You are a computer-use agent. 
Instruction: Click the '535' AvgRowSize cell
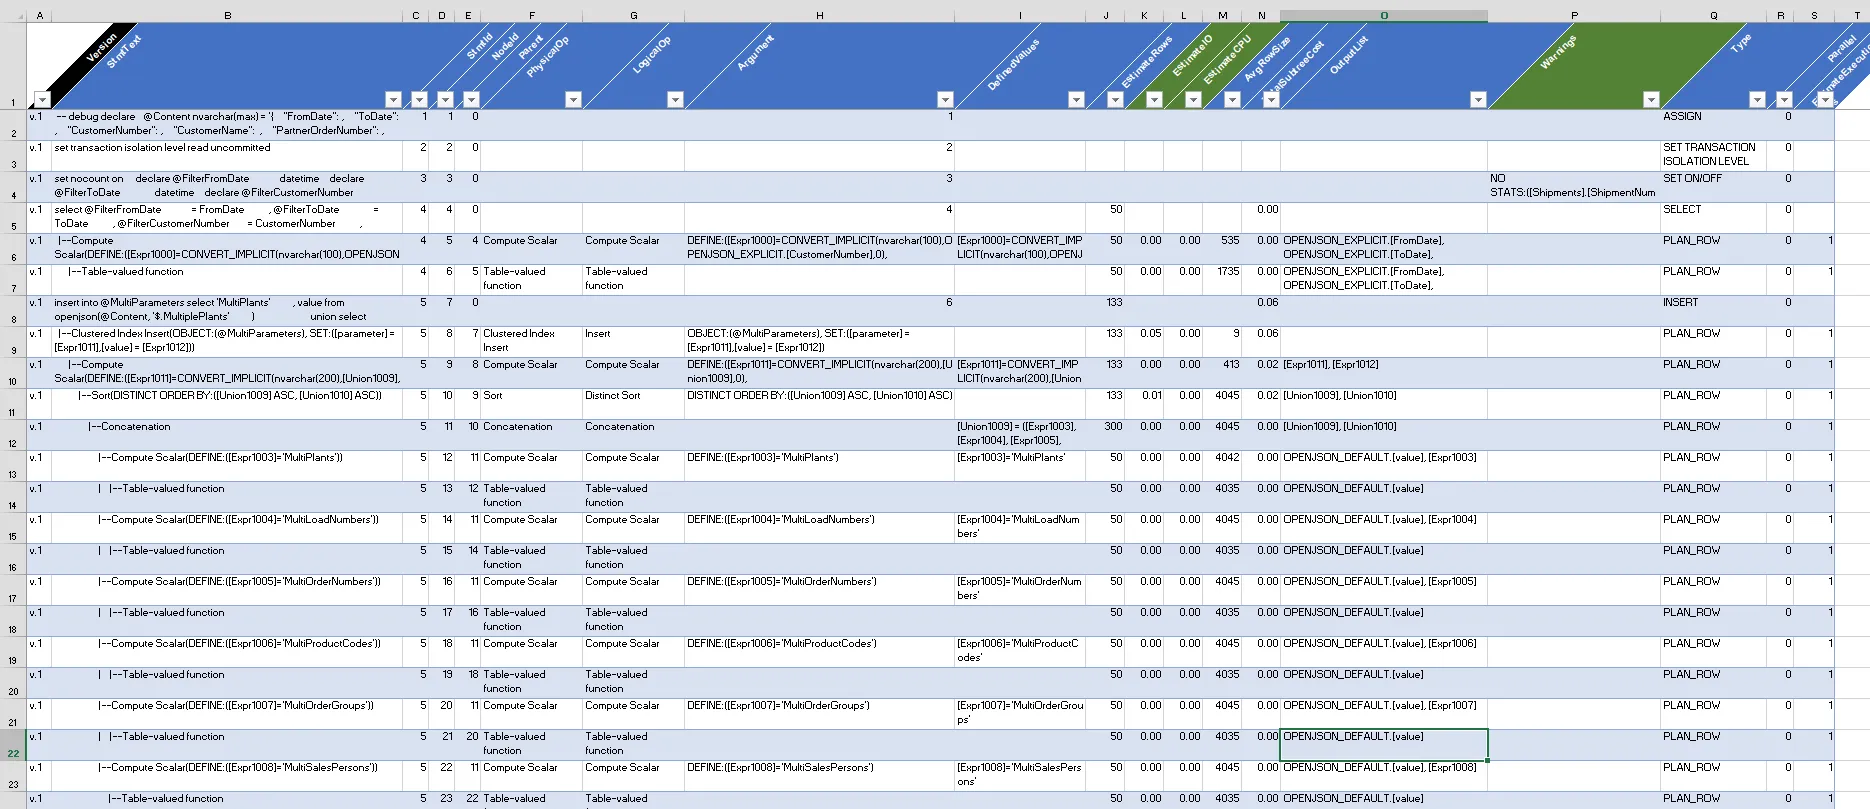click(1222, 249)
